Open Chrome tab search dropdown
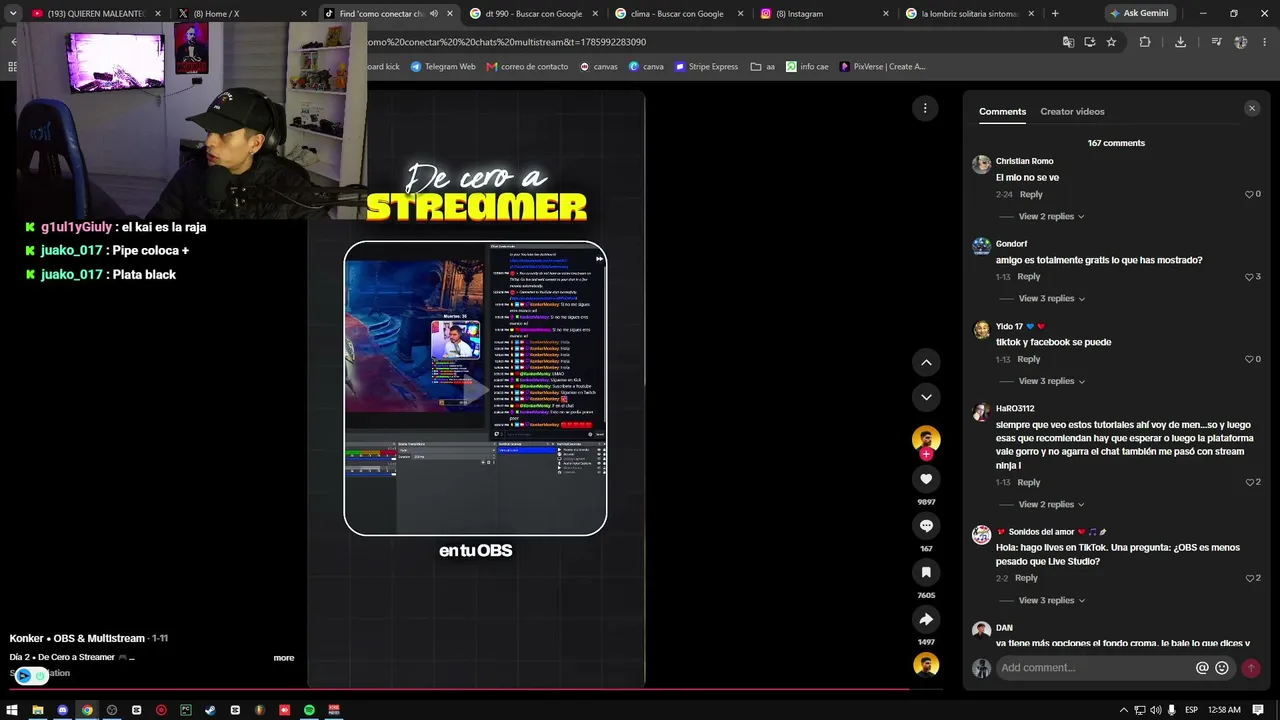The image size is (1280, 720). pyautogui.click(x=12, y=14)
